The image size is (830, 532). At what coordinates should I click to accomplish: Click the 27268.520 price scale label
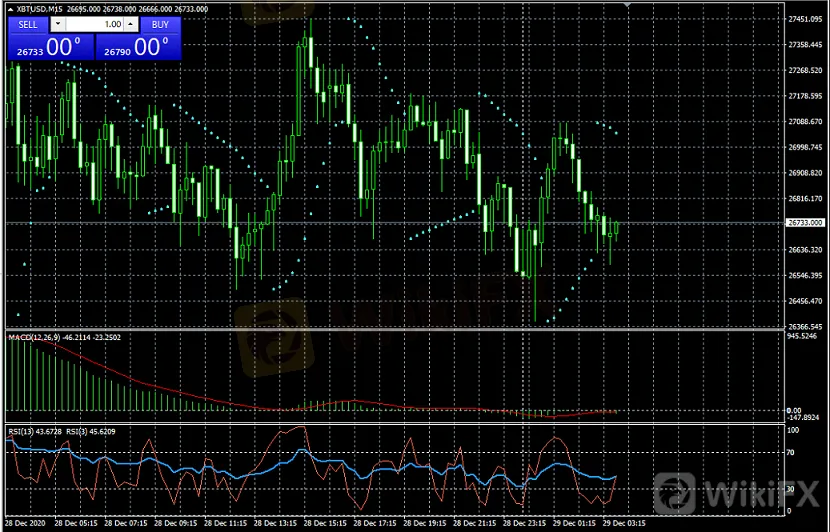[x=806, y=70]
